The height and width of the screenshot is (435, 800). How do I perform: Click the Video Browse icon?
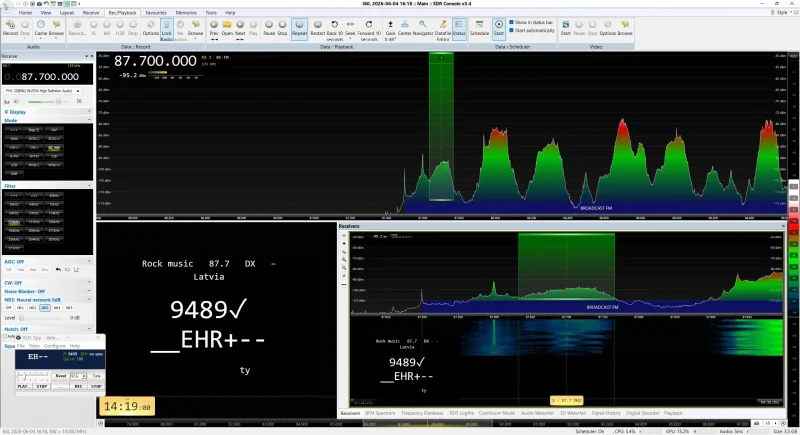625,28
